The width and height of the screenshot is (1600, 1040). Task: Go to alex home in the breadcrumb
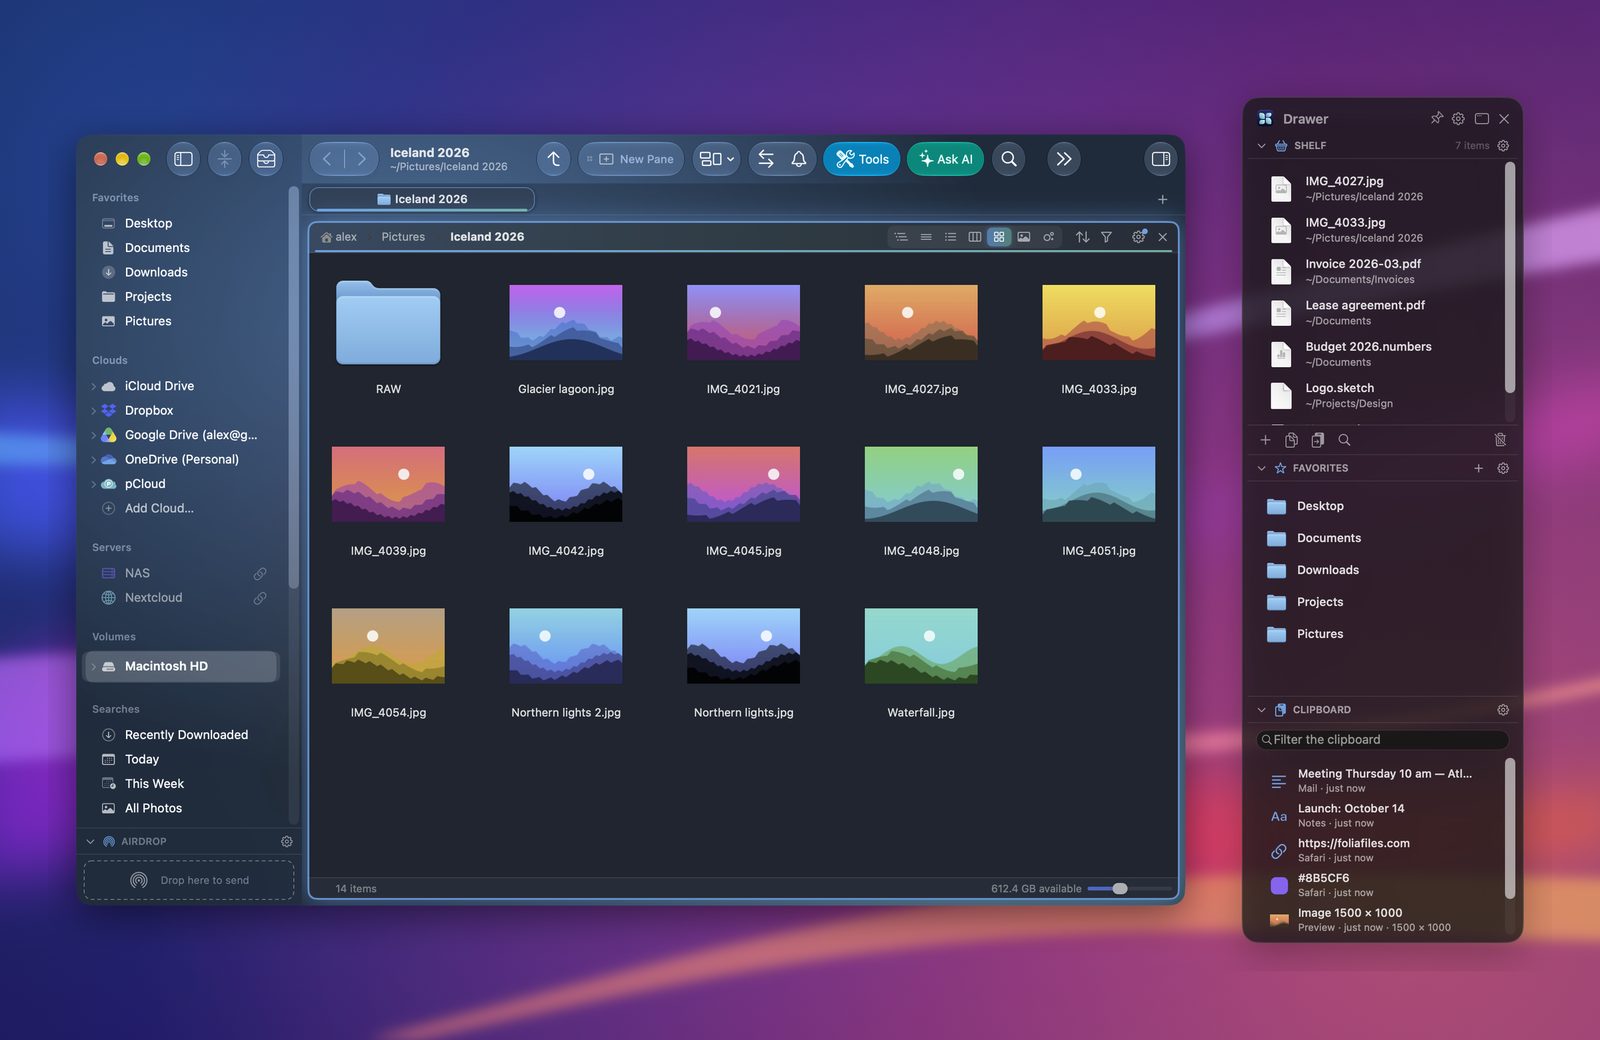[339, 237]
